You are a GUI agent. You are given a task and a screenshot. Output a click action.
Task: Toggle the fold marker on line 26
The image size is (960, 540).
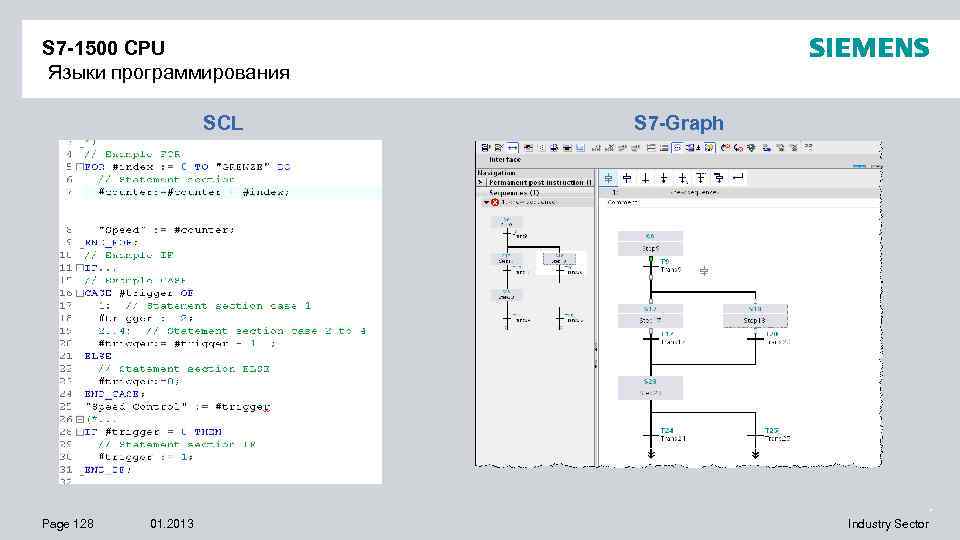click(80, 419)
